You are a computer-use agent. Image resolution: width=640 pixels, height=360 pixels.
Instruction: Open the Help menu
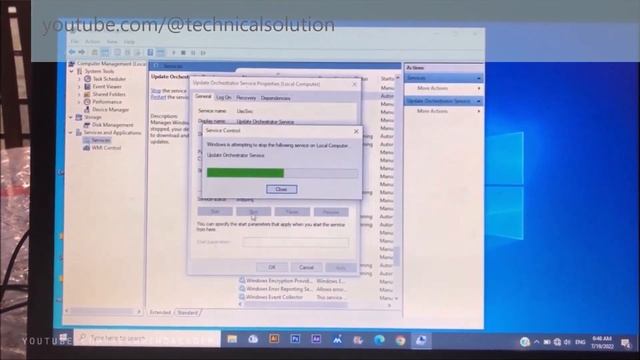[x=129, y=42]
